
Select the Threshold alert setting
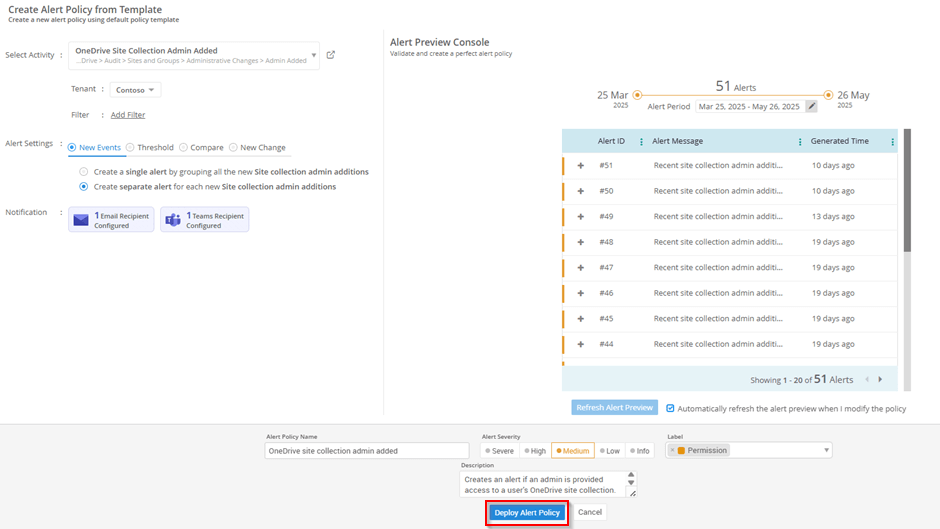[x=149, y=148]
